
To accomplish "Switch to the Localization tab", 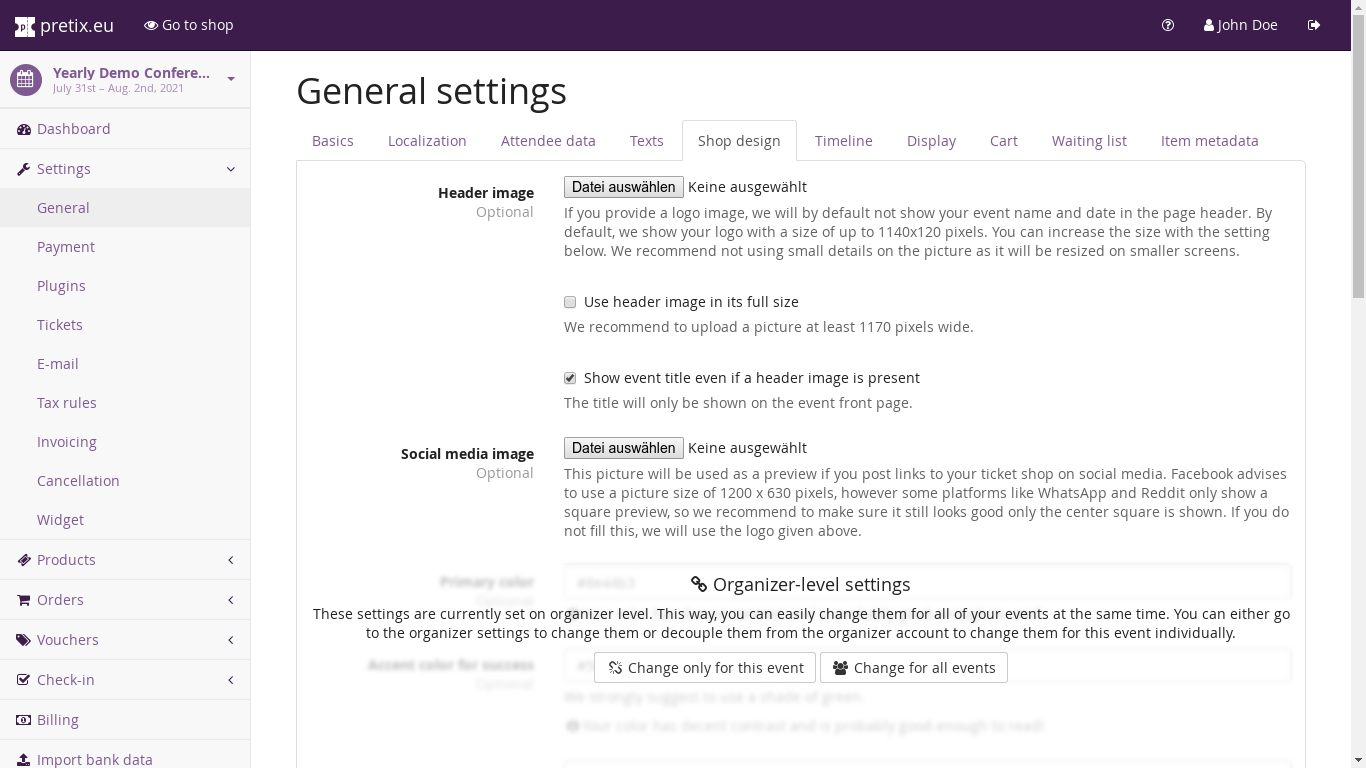I will point(427,141).
